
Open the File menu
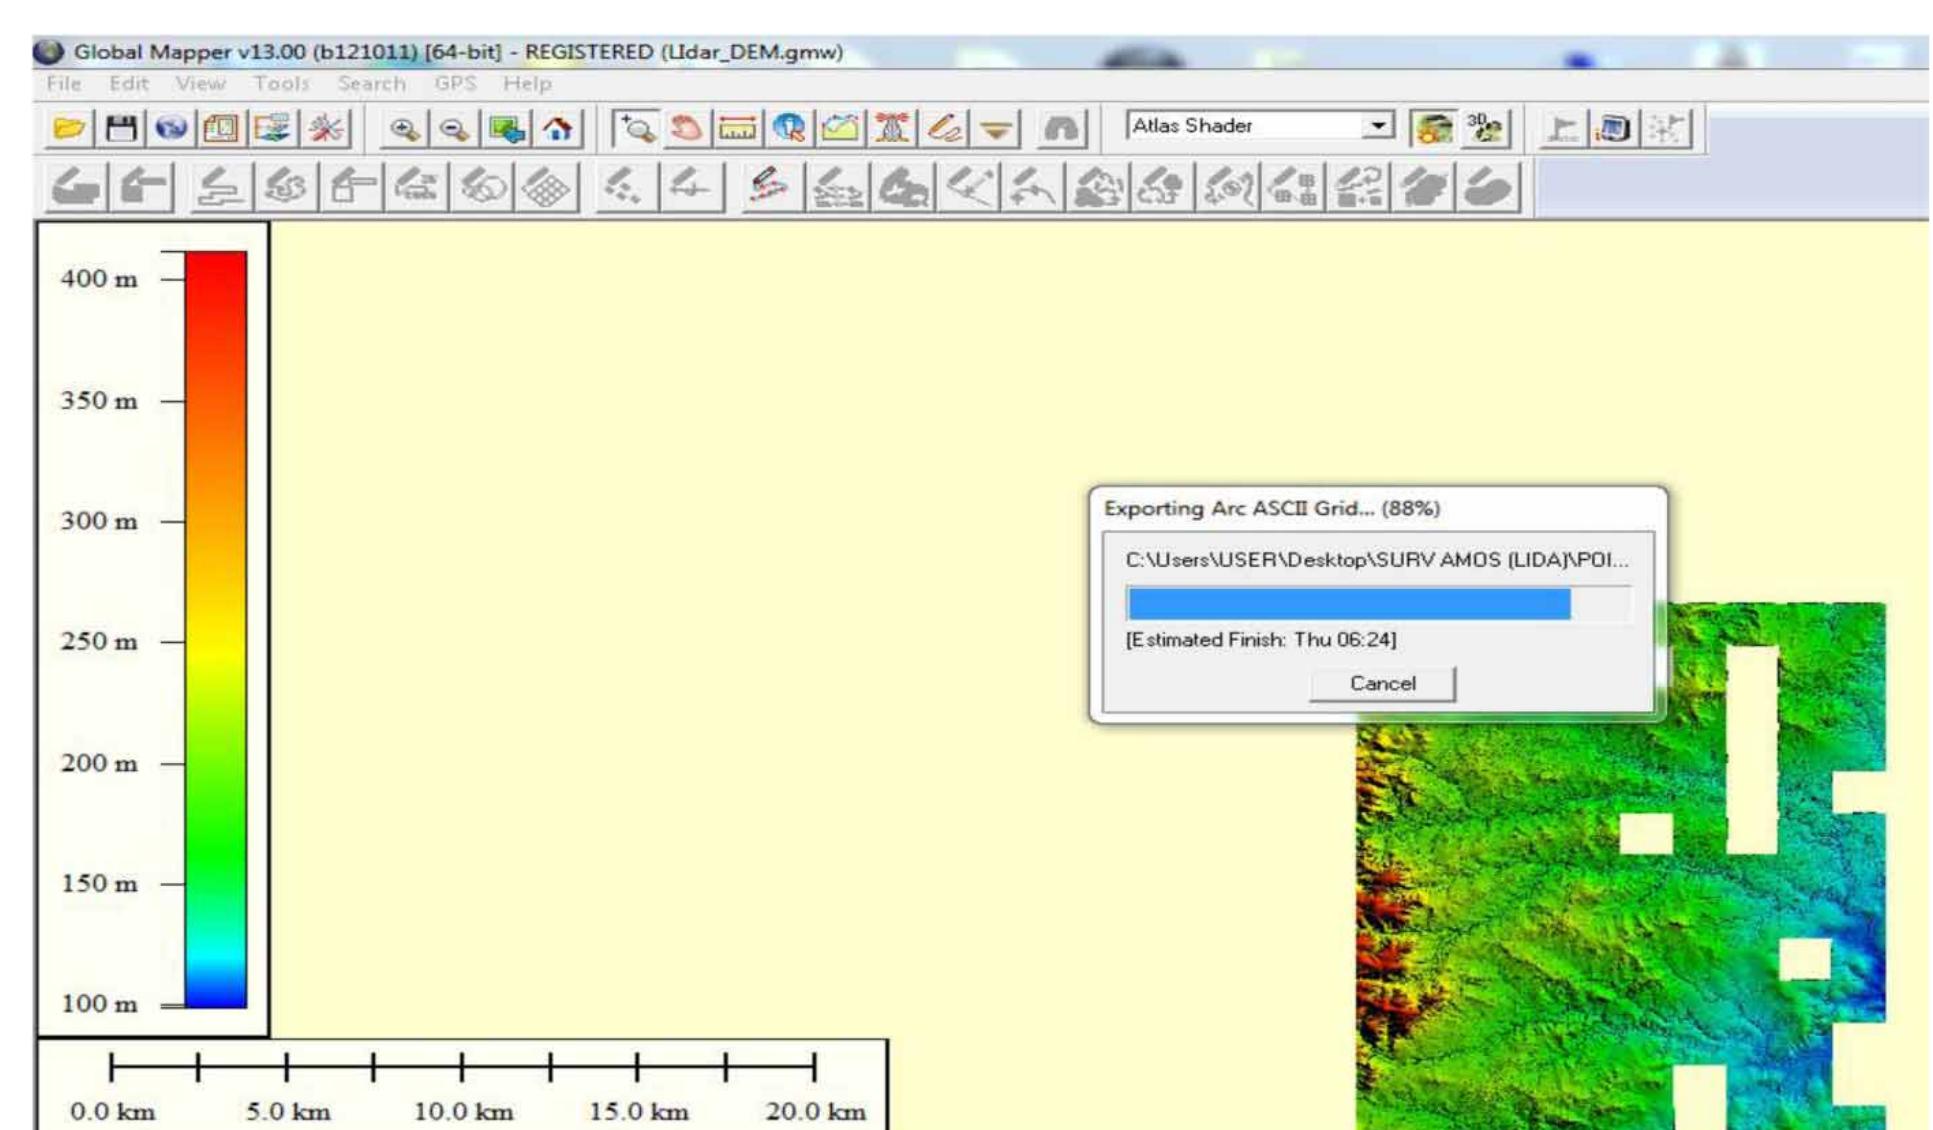[x=63, y=84]
